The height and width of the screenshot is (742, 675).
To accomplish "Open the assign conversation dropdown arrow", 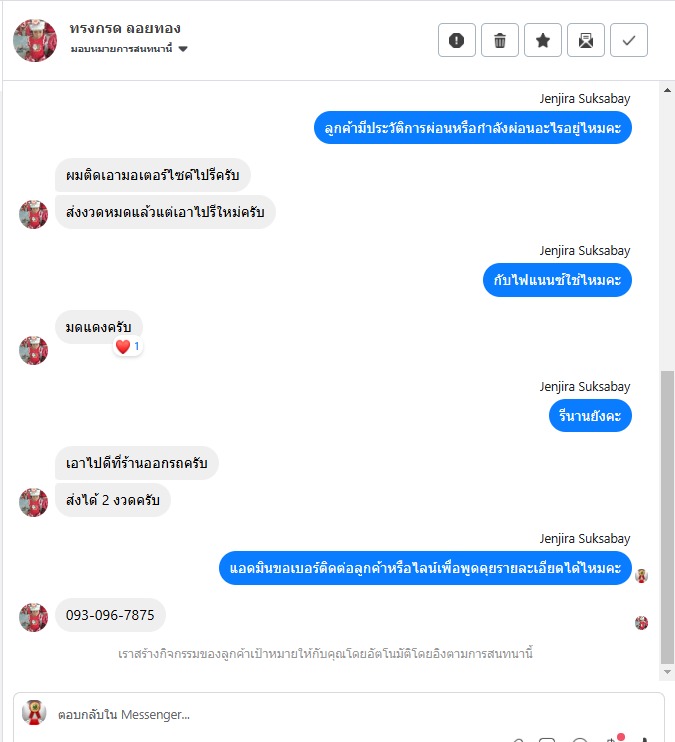I will pyautogui.click(x=183, y=49).
